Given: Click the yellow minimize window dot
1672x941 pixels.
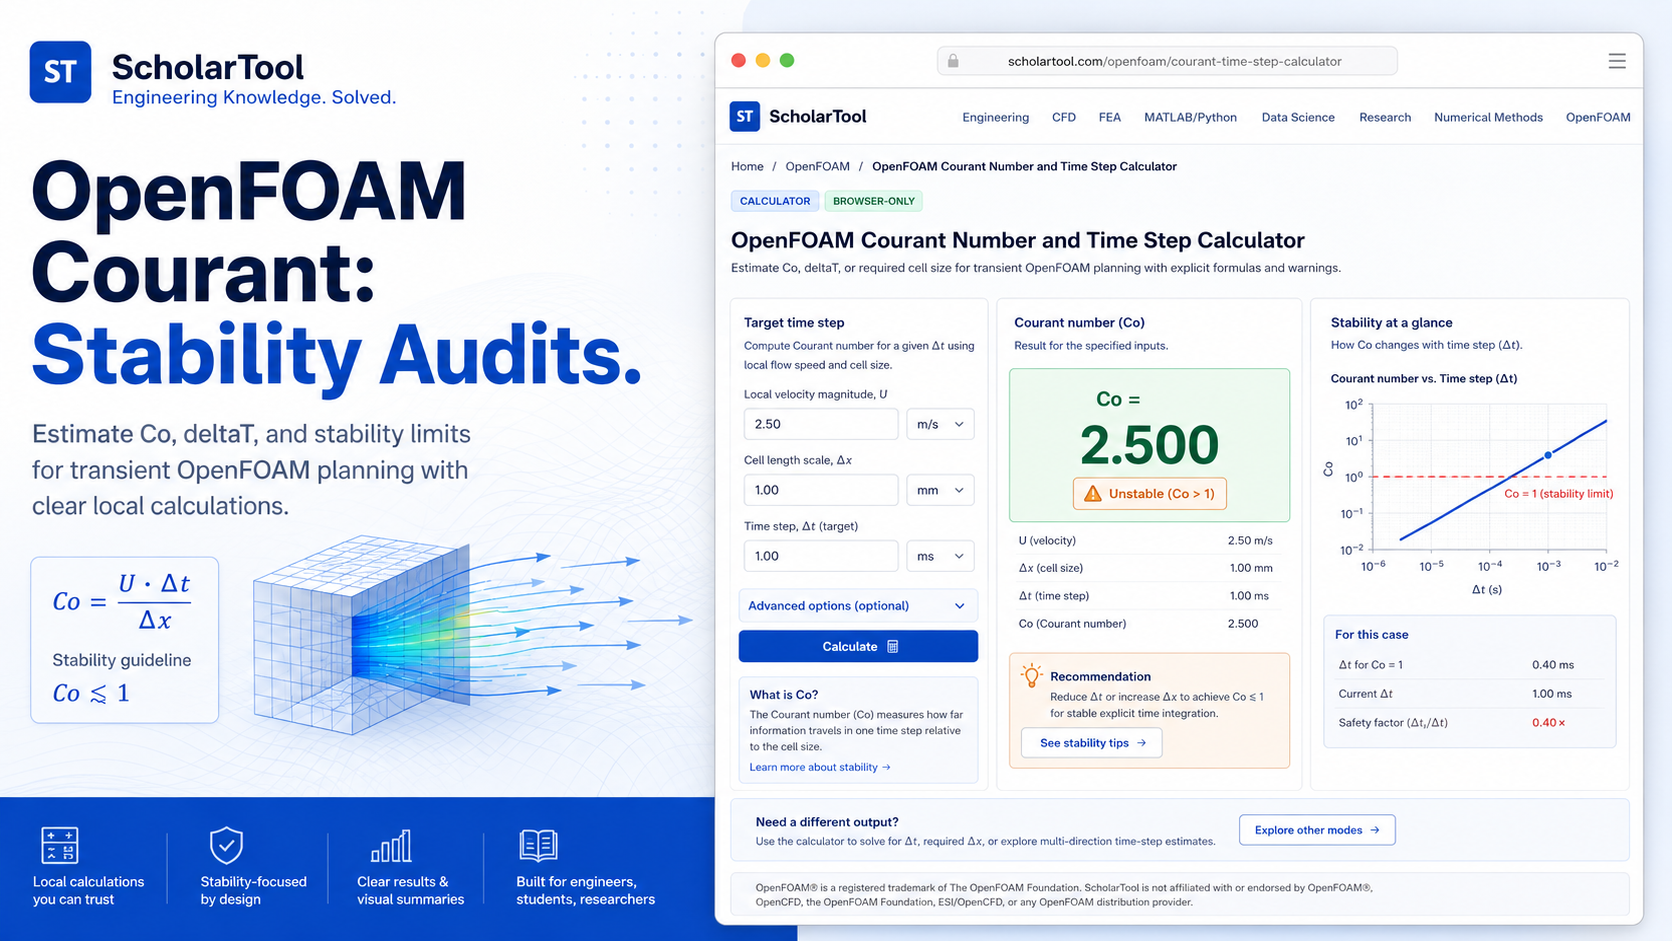Looking at the screenshot, I should 762,60.
